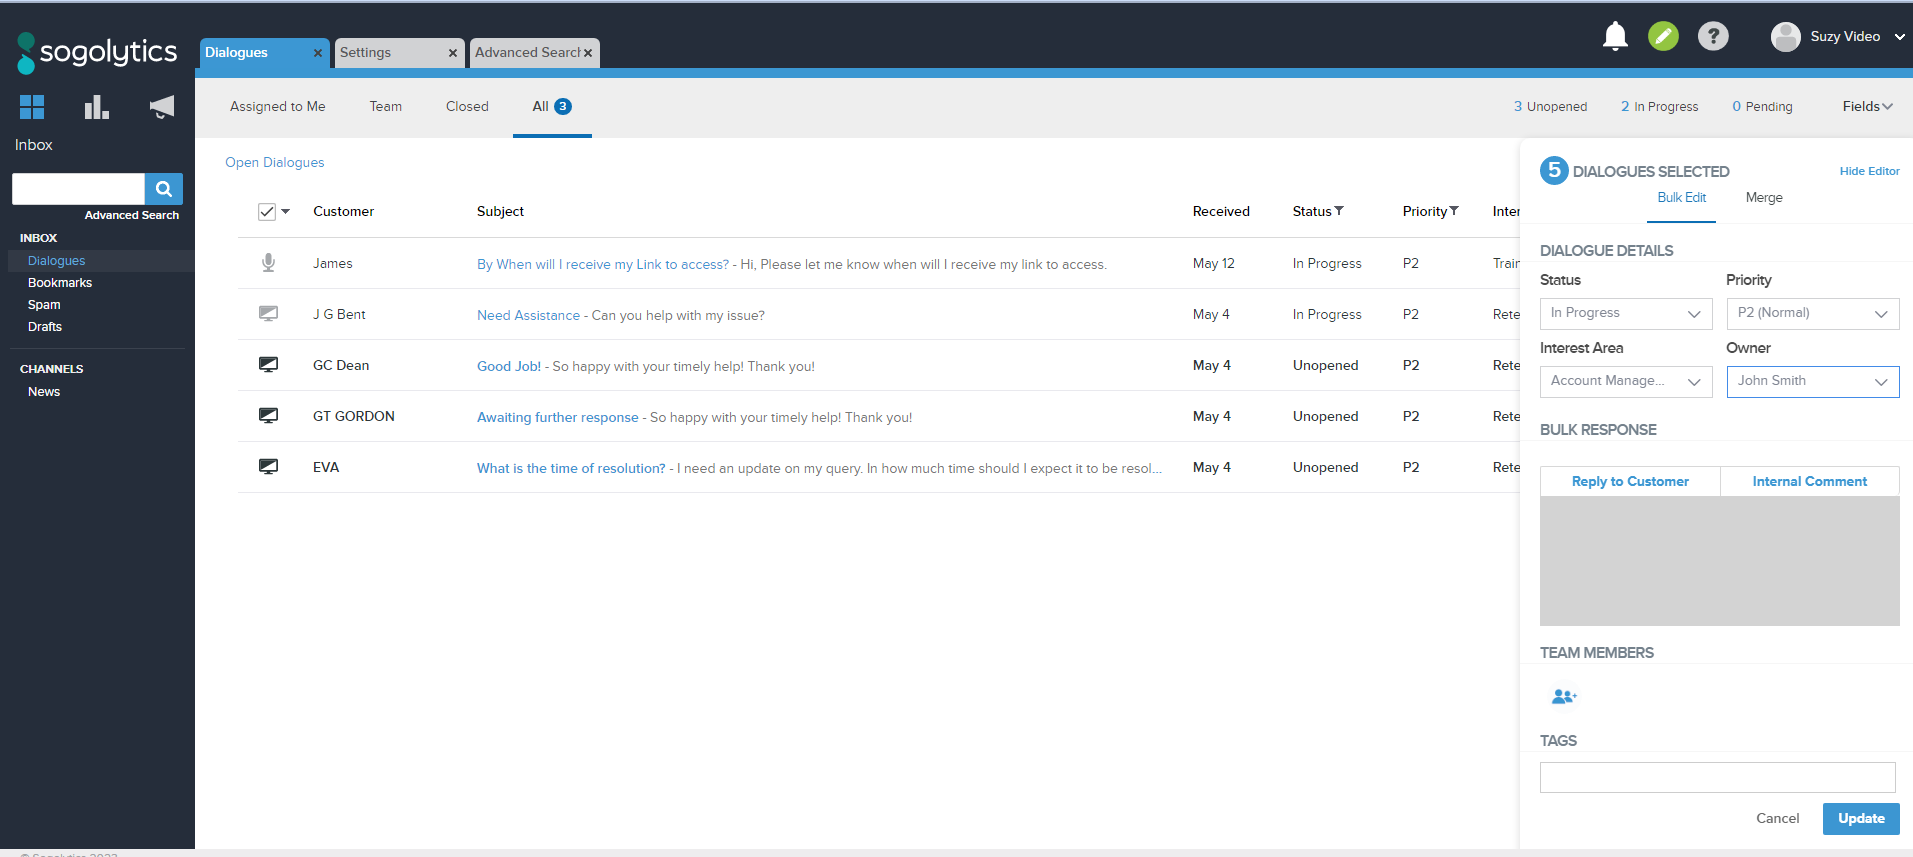Click the microphone icon in James row

268,263
